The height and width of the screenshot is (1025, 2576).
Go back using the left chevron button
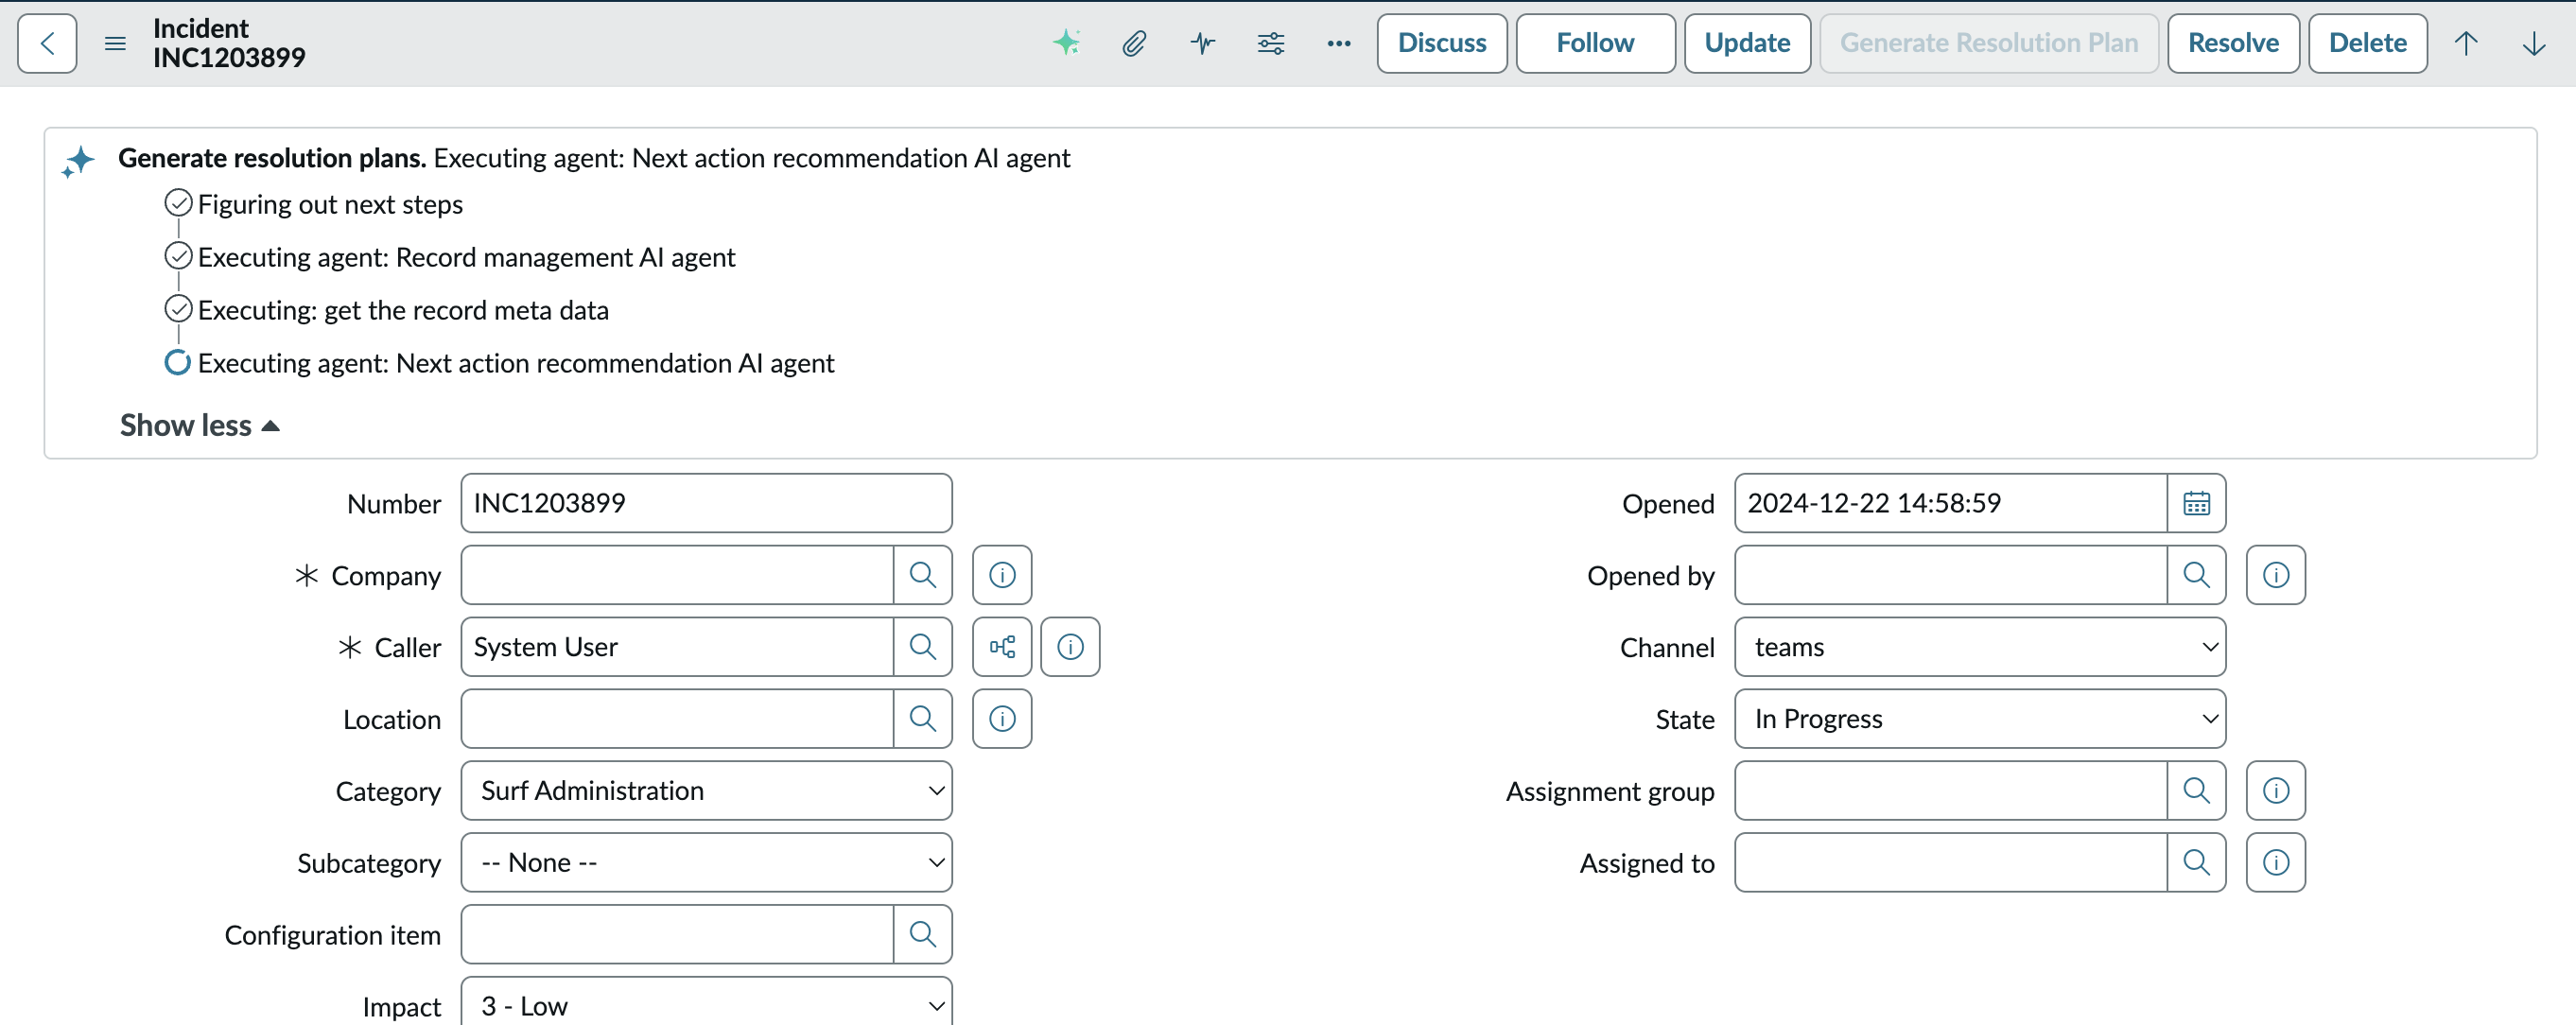[x=47, y=43]
